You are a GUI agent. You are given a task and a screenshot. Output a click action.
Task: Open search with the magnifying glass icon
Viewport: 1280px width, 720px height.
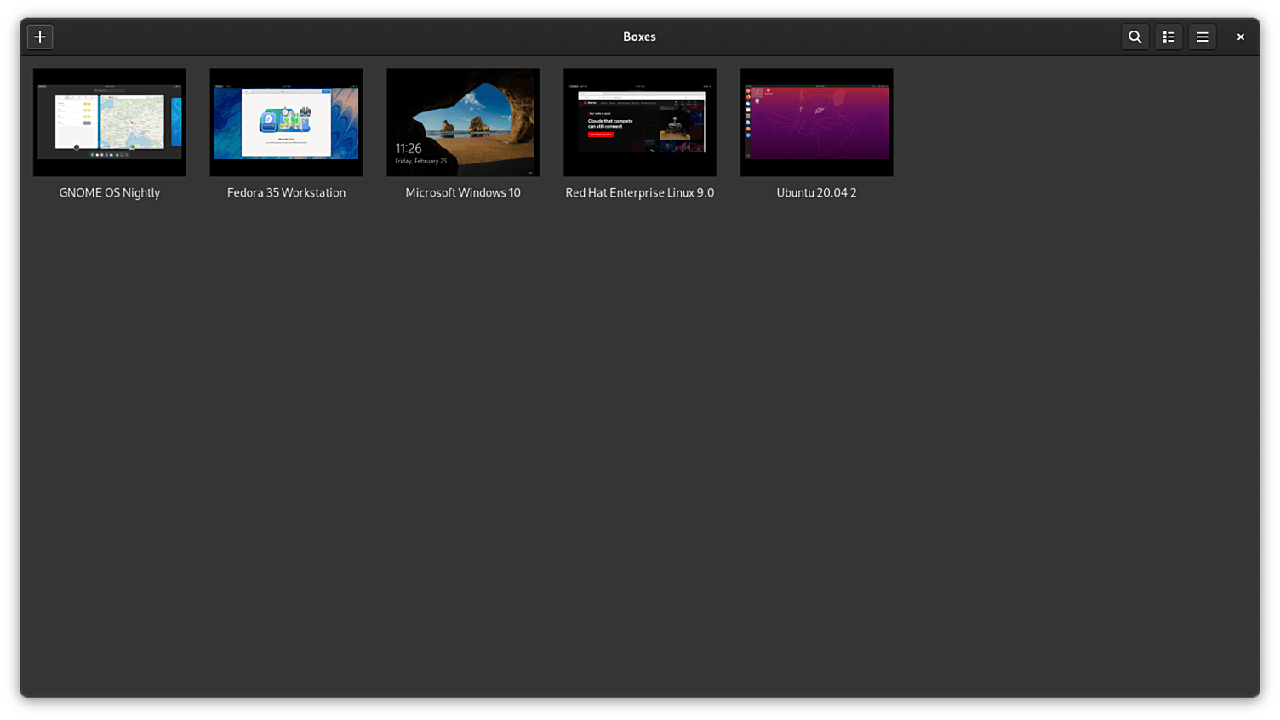click(1135, 37)
